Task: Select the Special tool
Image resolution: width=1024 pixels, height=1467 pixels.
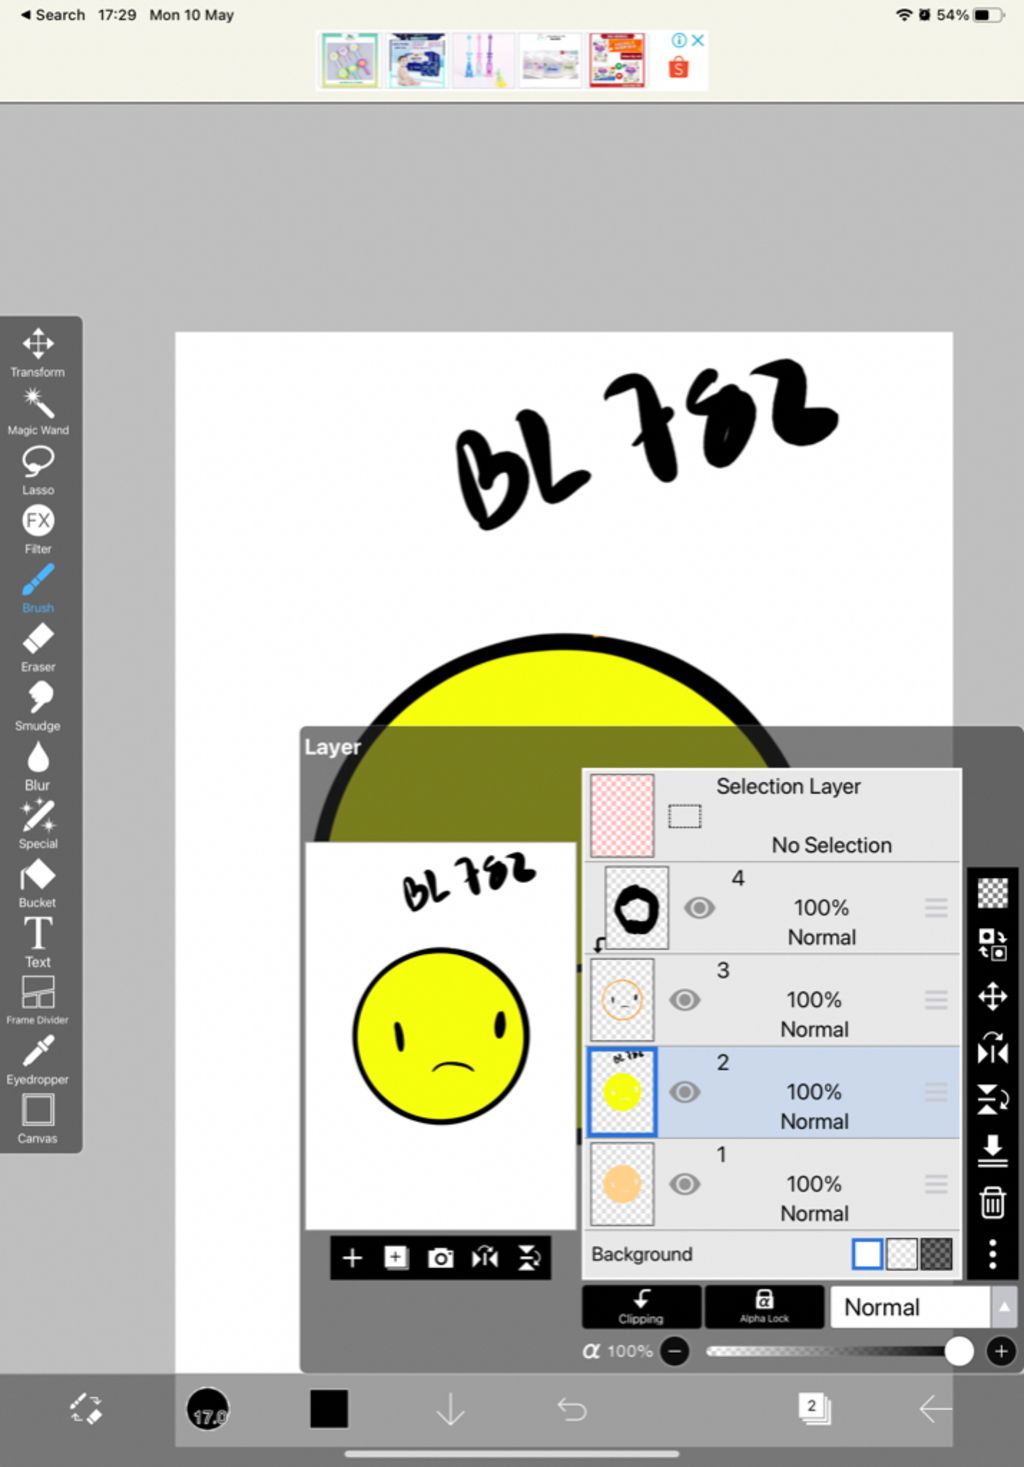Action: coord(38,824)
